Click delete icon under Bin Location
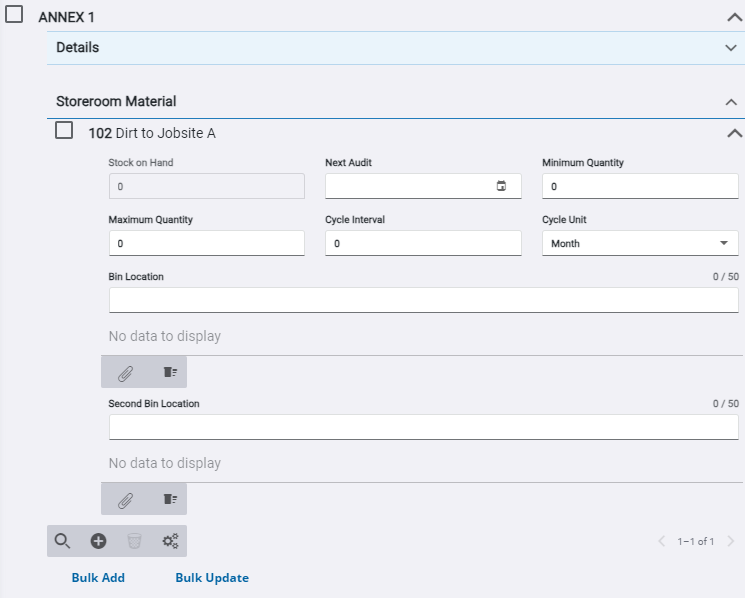The height and width of the screenshot is (598, 745). 170,372
